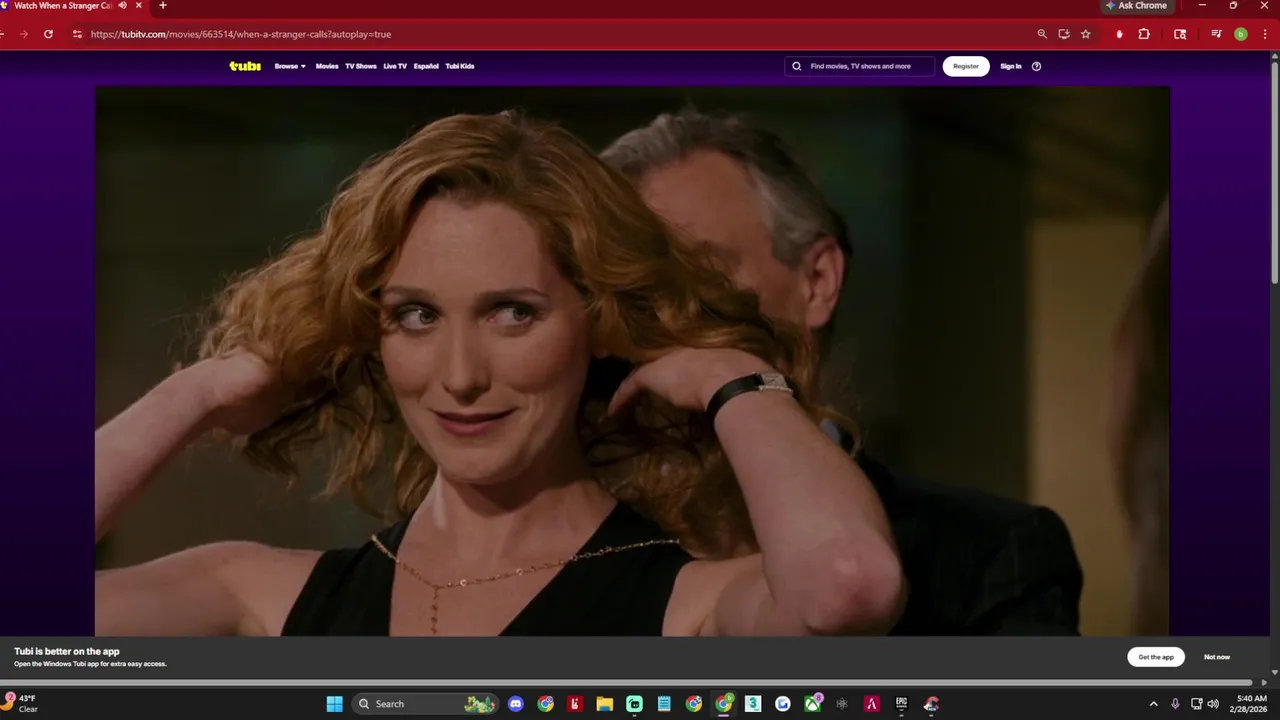Open File Explorer from the taskbar
Screen dimensions: 1280x720
605,704
